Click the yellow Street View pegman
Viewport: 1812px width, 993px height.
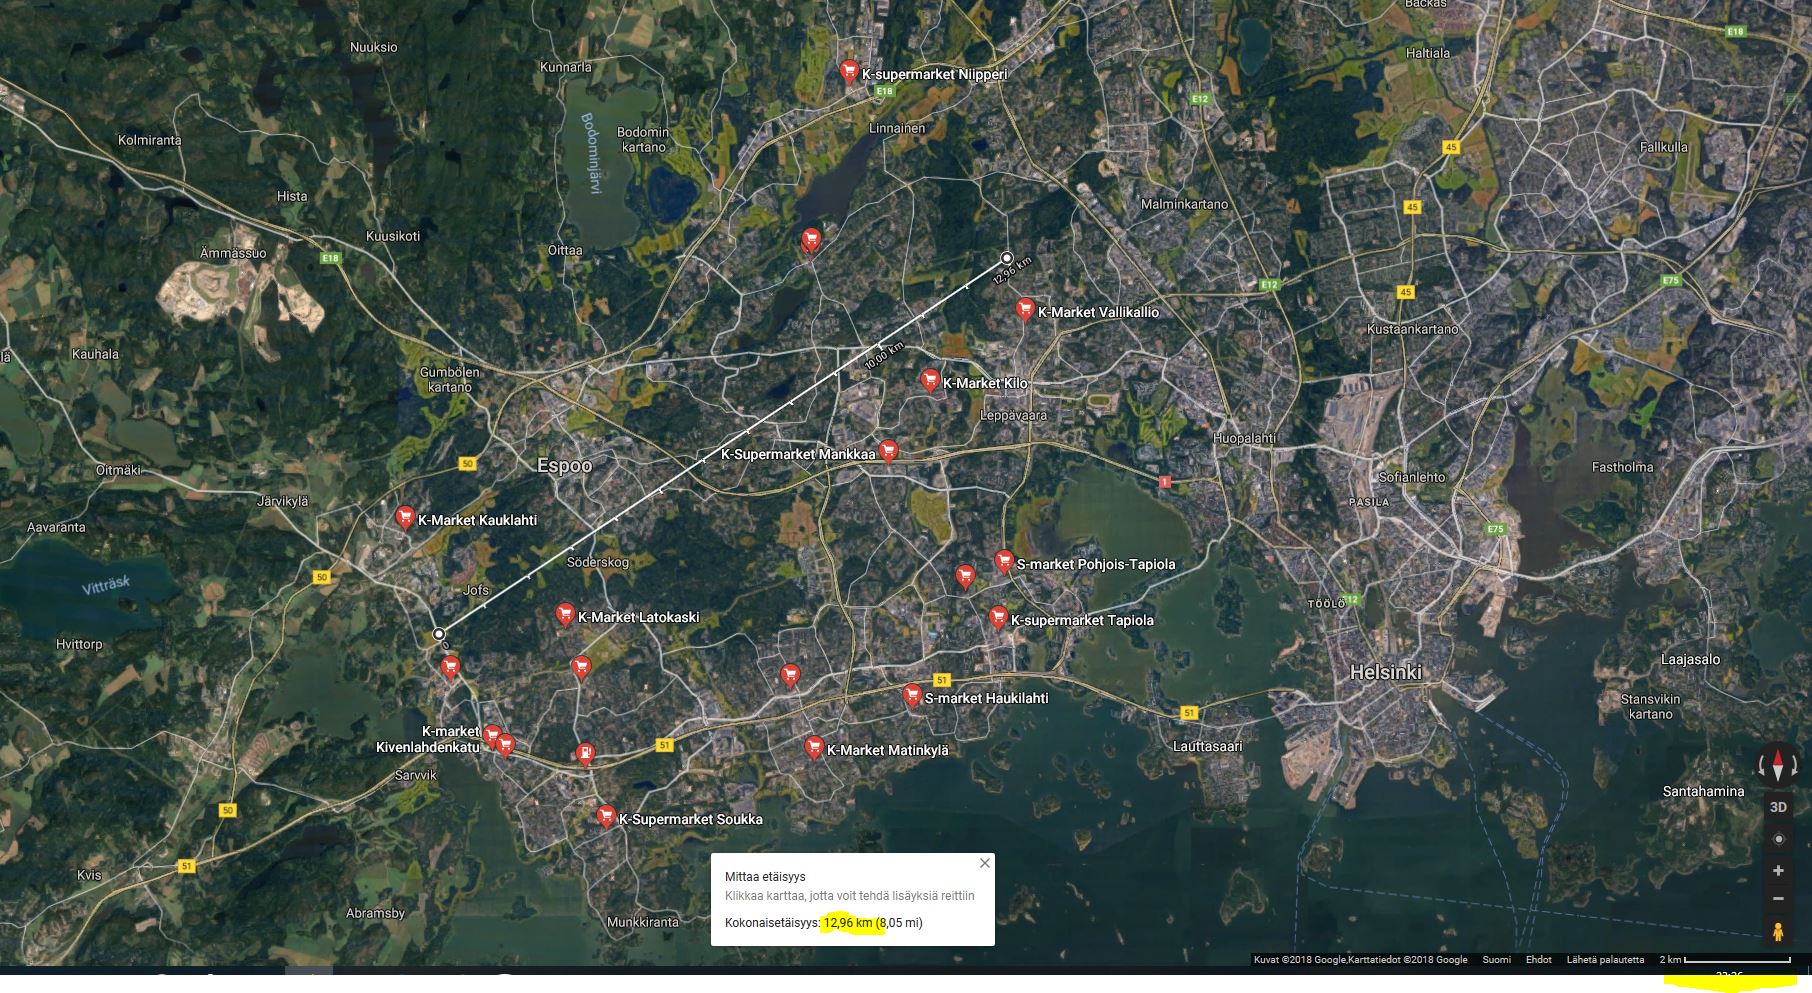[1778, 932]
